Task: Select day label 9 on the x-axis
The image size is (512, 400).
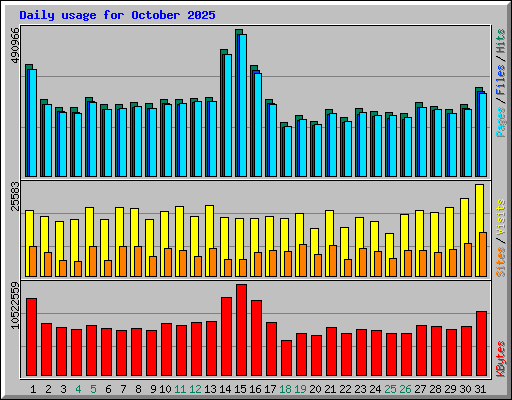Action: pyautogui.click(x=153, y=389)
